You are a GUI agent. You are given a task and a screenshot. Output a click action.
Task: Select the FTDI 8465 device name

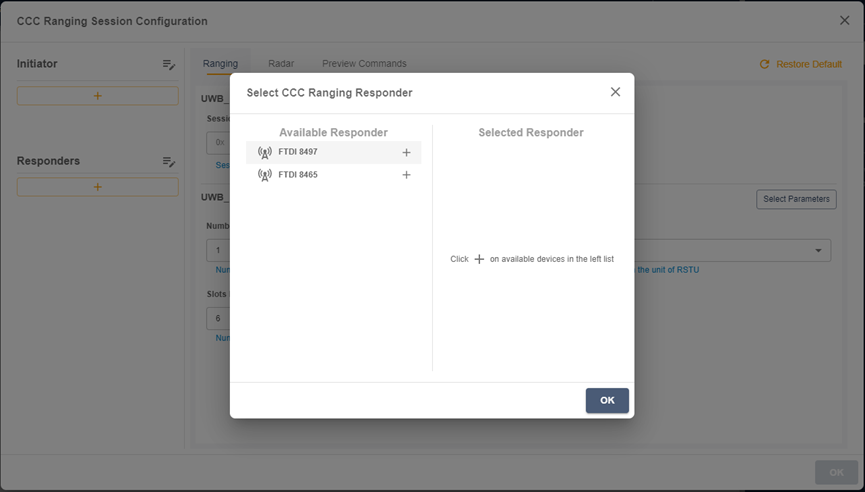pos(298,175)
